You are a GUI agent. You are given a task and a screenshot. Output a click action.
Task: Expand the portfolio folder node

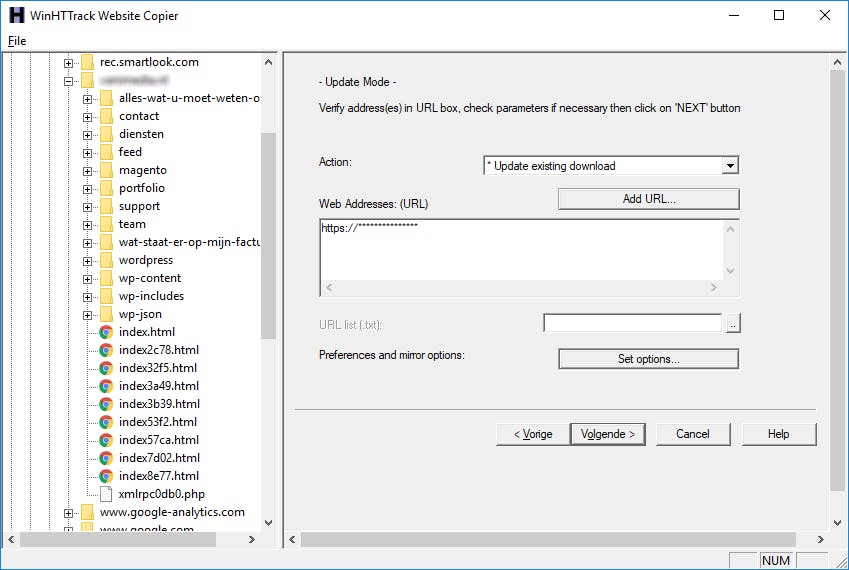point(88,188)
